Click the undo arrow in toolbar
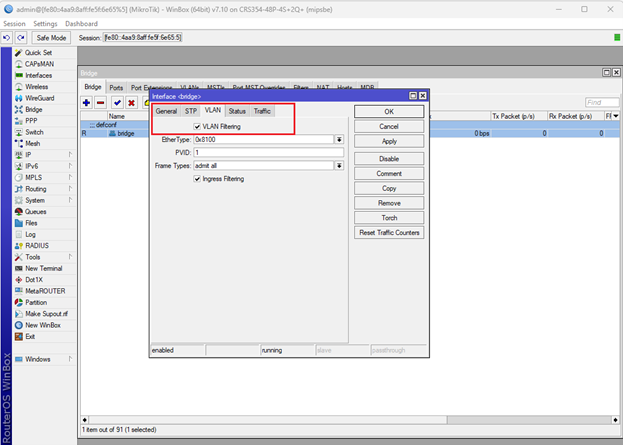This screenshot has height=445, width=623. tap(7, 38)
